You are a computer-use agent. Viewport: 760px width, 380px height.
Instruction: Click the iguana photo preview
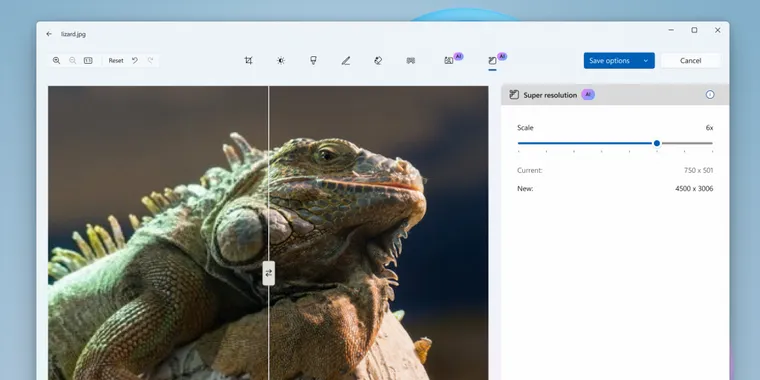268,233
